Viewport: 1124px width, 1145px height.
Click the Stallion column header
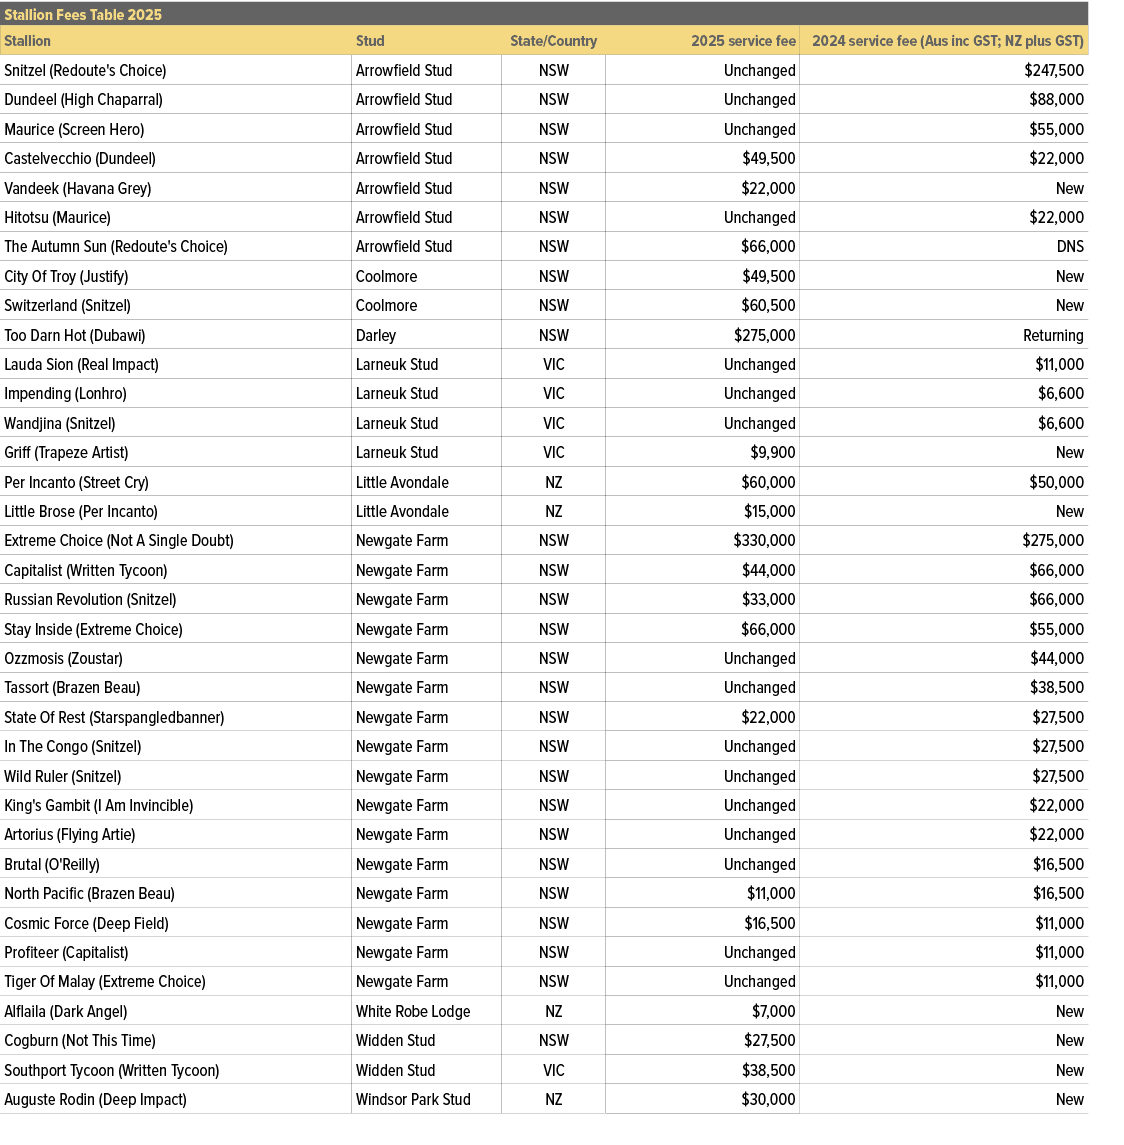click(x=27, y=41)
